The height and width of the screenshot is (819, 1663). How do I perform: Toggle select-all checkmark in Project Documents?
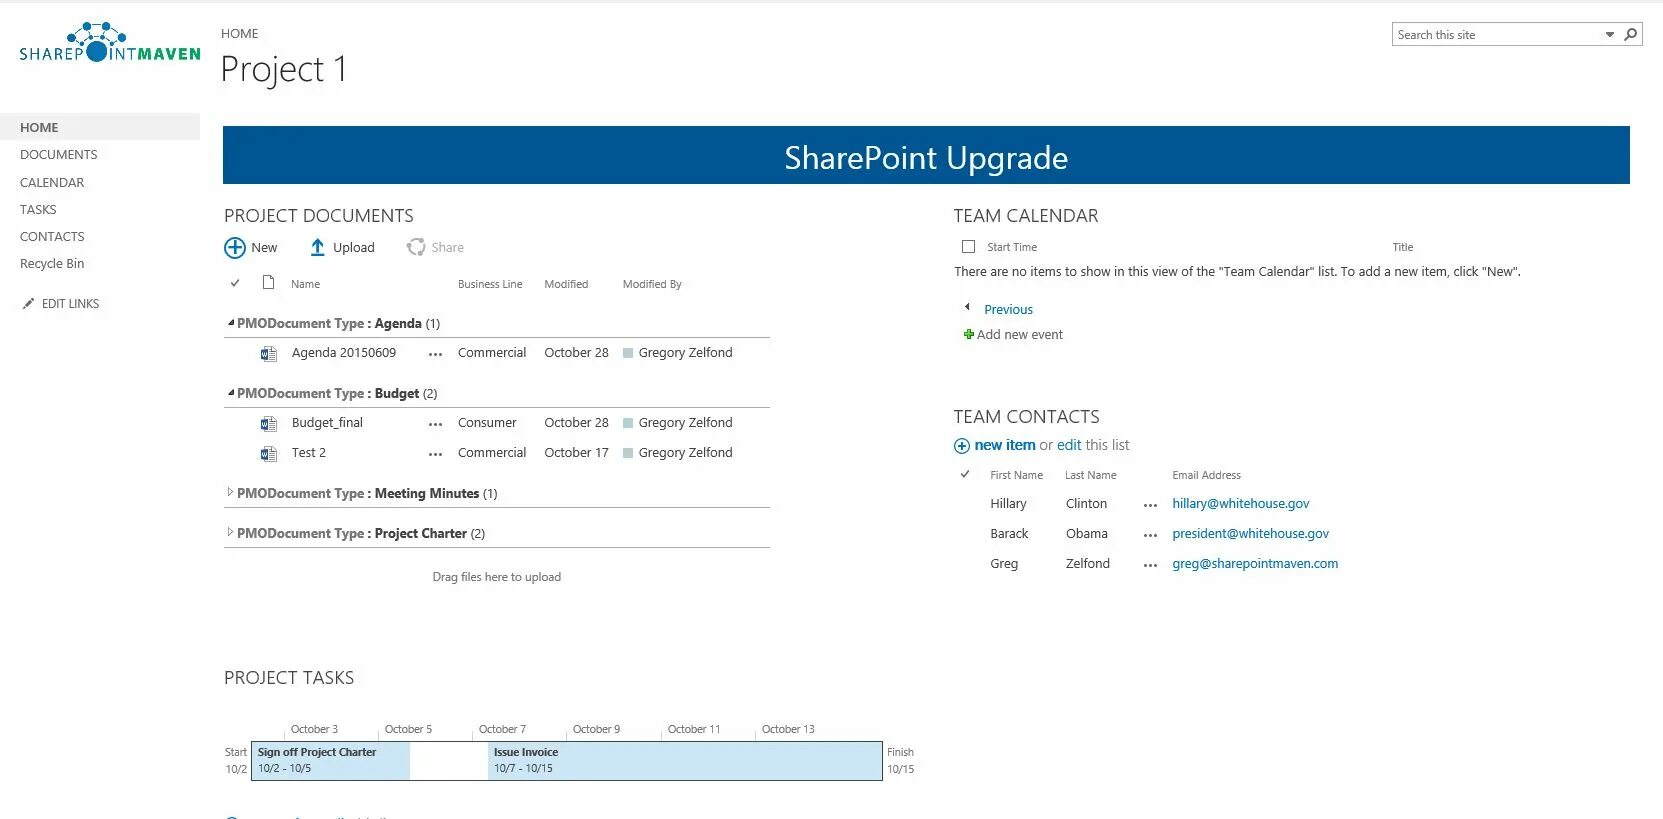235,283
